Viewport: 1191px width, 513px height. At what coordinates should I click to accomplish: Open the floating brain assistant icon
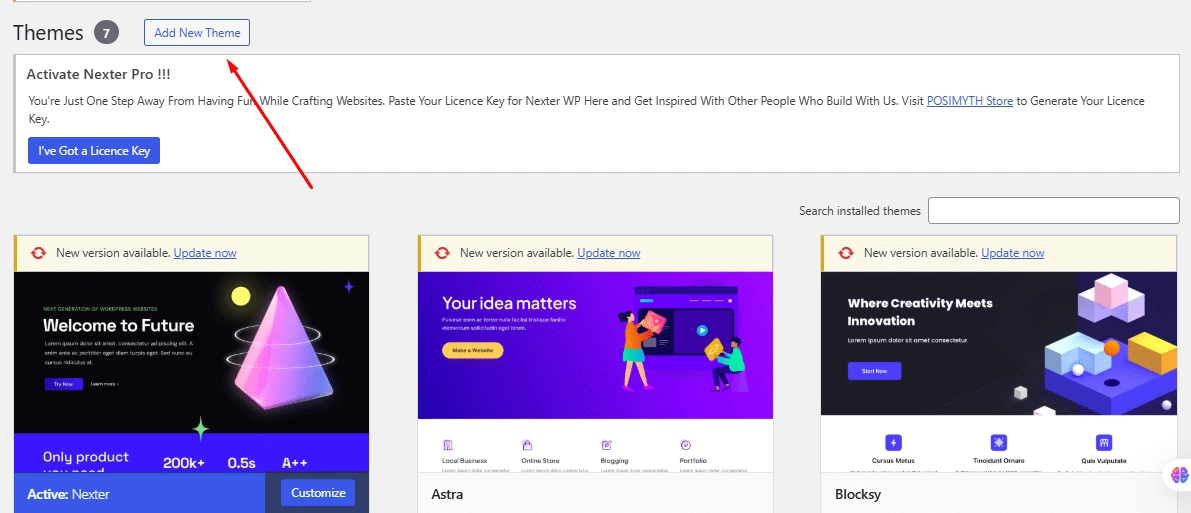1179,476
